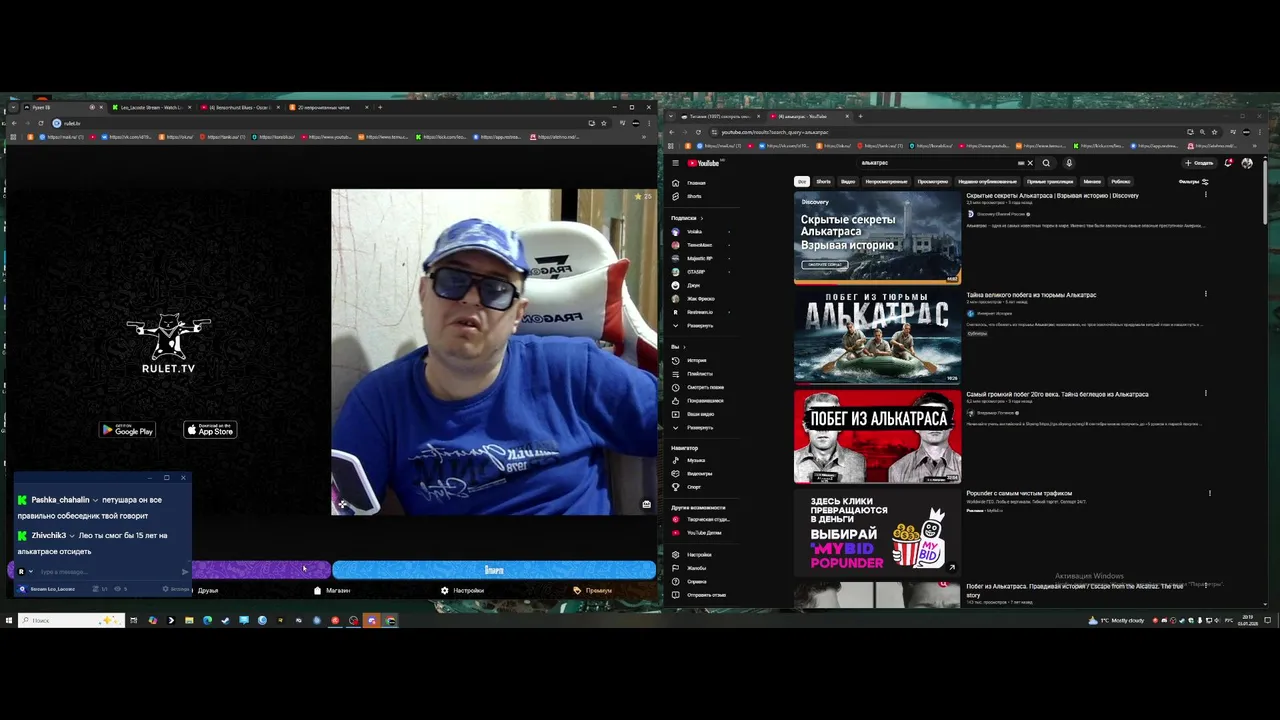Image resolution: width=1280 pixels, height=720 pixels.
Task: Expand the Вы section in YouTube sidebar
Action: coord(678,347)
